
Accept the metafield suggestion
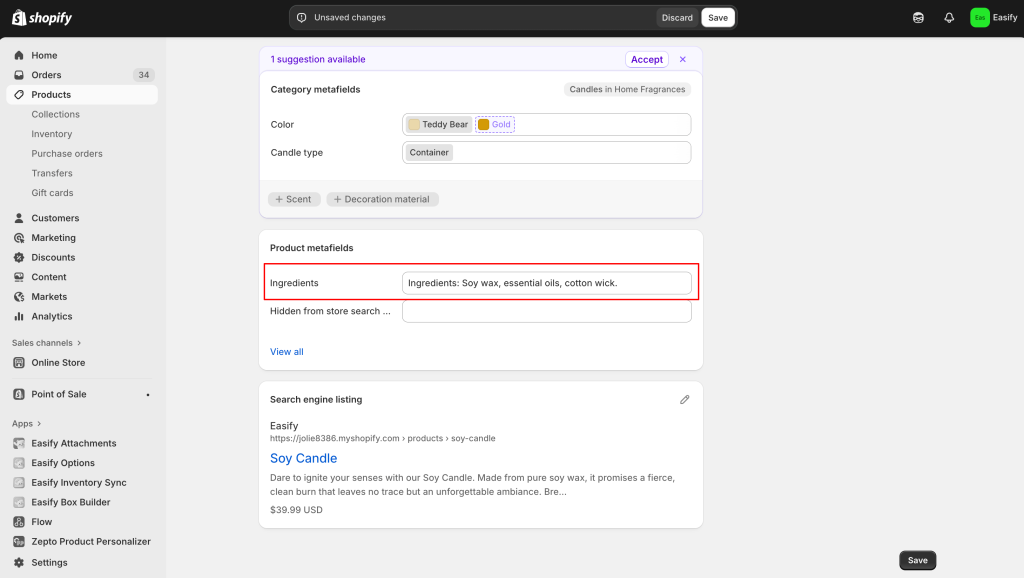[x=646, y=60]
